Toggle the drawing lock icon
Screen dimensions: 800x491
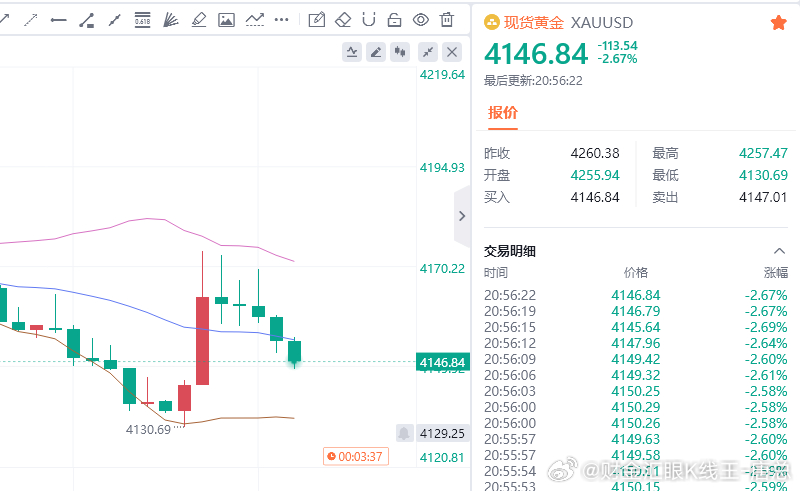(394, 20)
